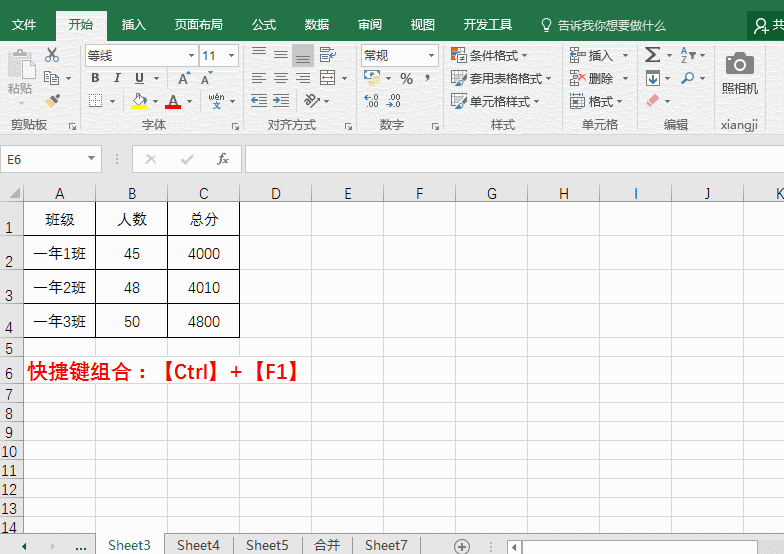The width and height of the screenshot is (784, 554).
Task: Click decrease decimal icon
Action: 394,101
